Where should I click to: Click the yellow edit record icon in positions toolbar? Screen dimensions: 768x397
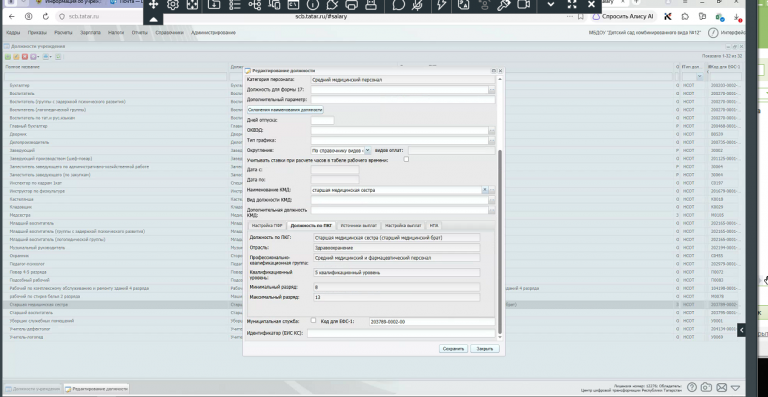point(16,57)
